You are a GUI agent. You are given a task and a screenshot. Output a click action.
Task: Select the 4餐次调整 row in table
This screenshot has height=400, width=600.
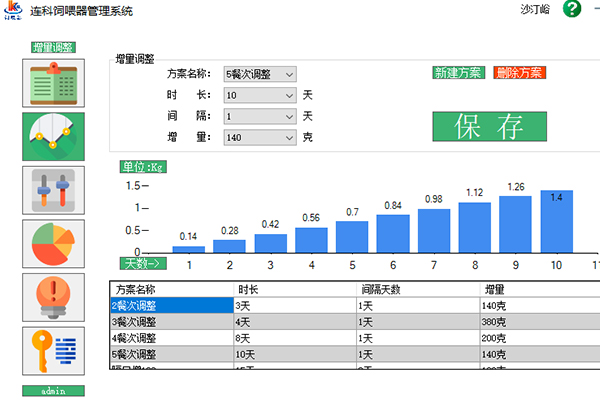pos(170,339)
